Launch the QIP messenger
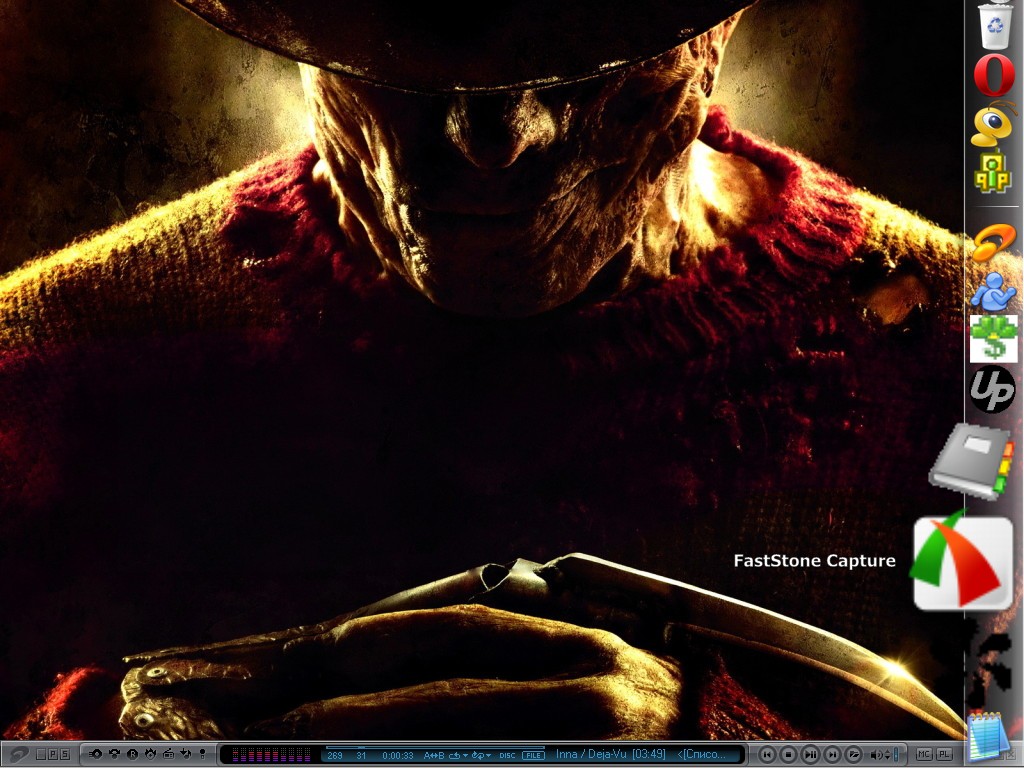Screen dimensions: 1024x768 click(993, 173)
